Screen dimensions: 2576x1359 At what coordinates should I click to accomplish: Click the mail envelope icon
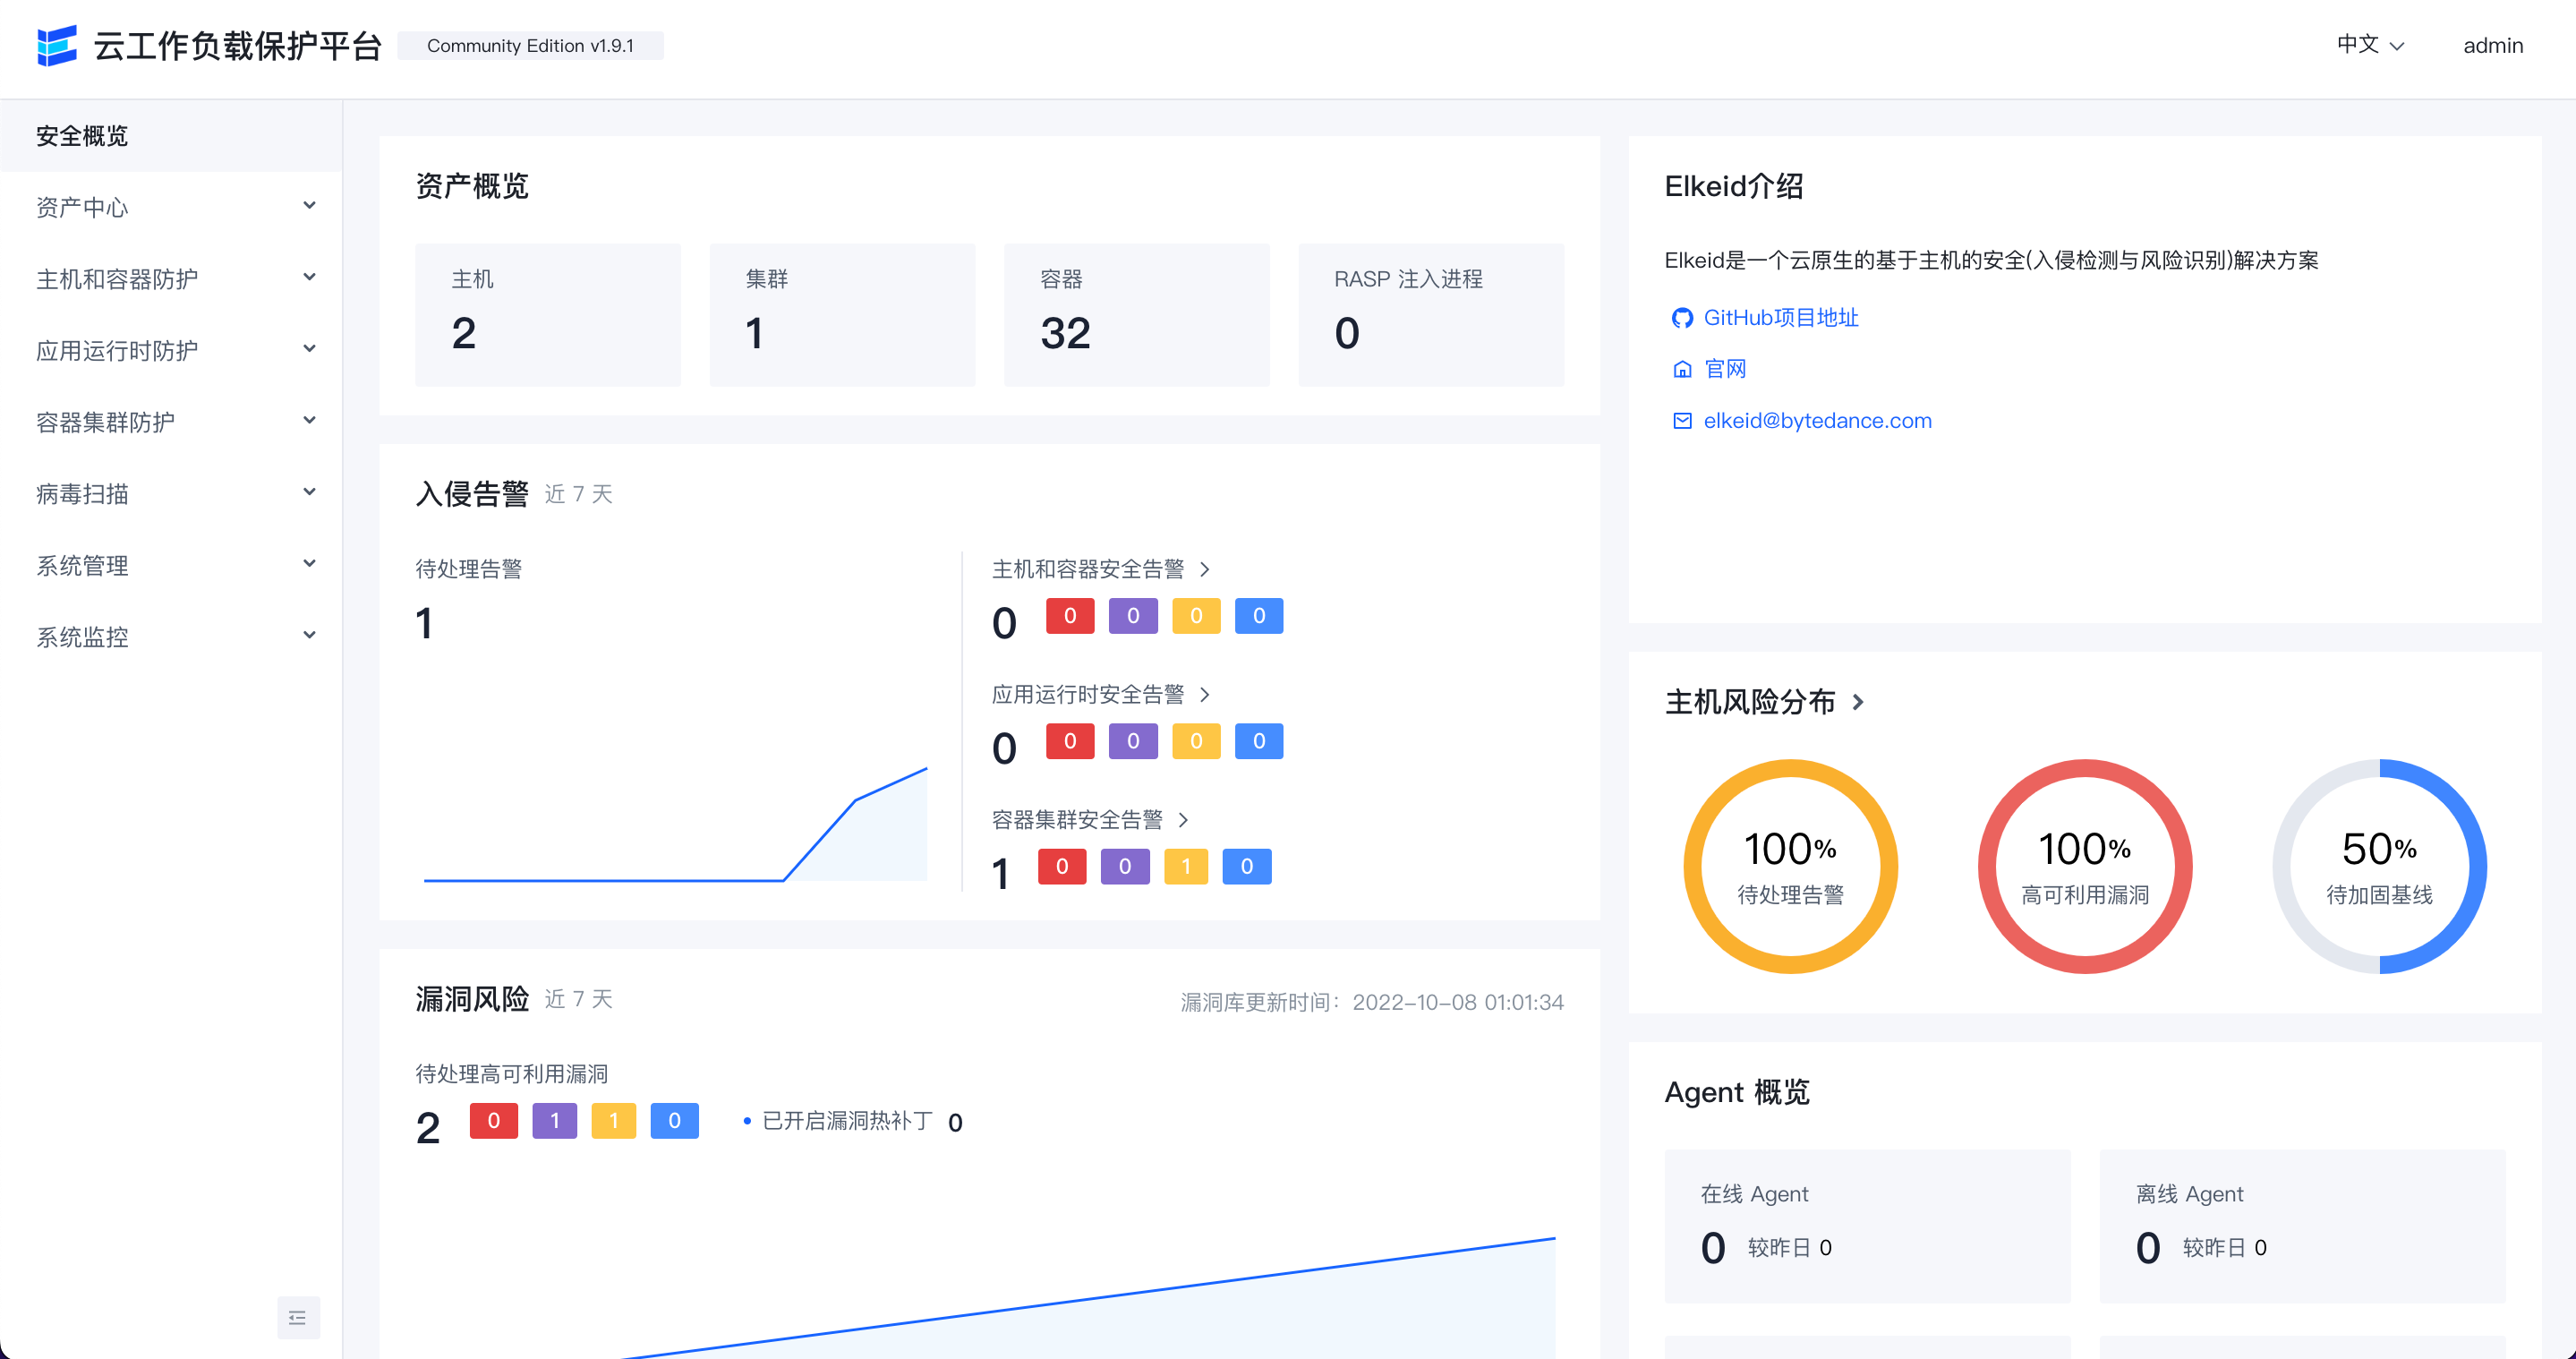(1682, 421)
